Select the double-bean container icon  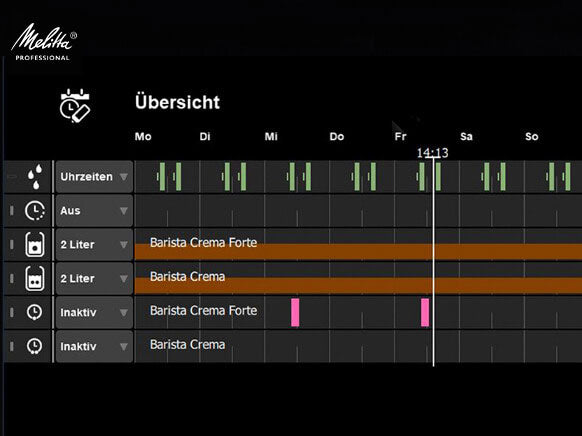35,279
